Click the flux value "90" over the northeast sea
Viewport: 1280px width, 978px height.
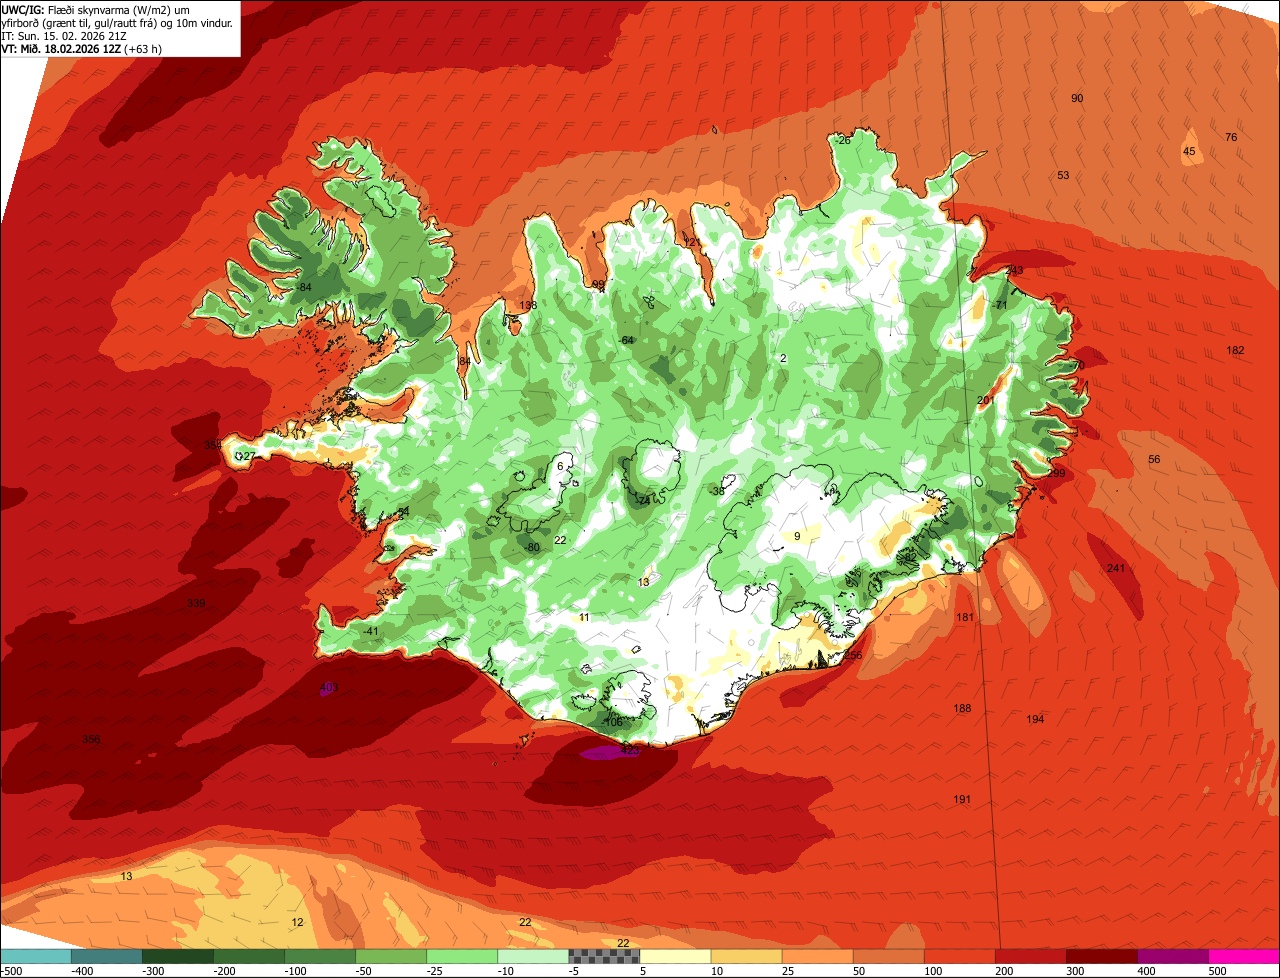[x=1077, y=98]
